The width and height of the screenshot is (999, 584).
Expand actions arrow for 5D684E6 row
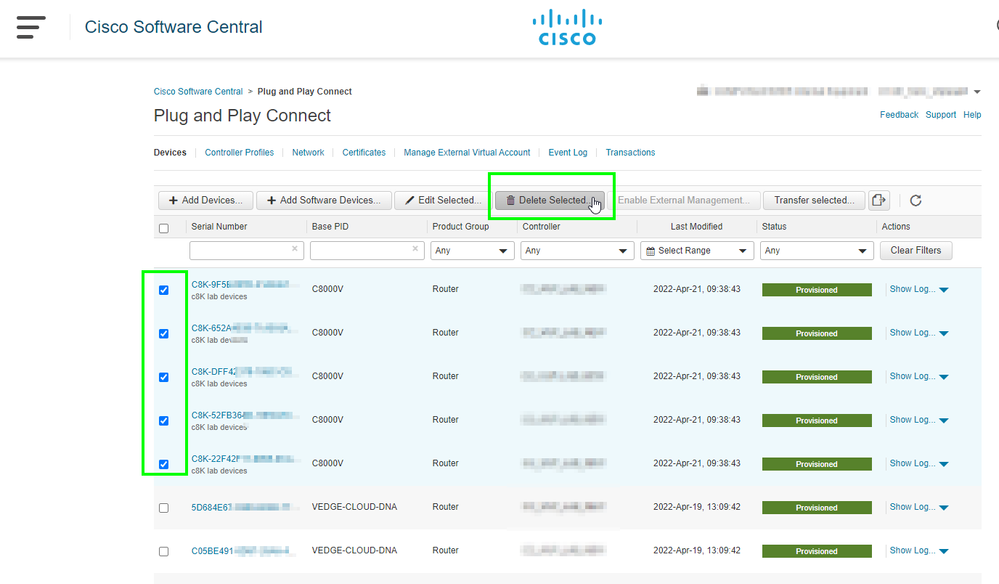pyautogui.click(x=944, y=508)
